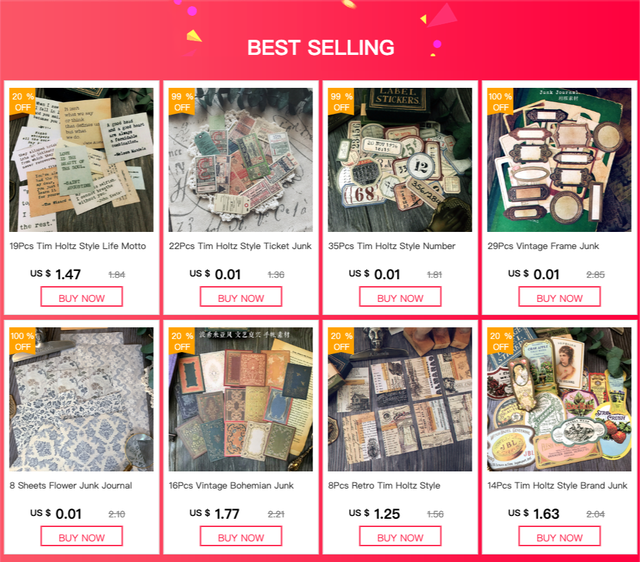Click BUY NOW under 22Pcs Ticket Junk
This screenshot has width=640, height=562.
point(241,297)
